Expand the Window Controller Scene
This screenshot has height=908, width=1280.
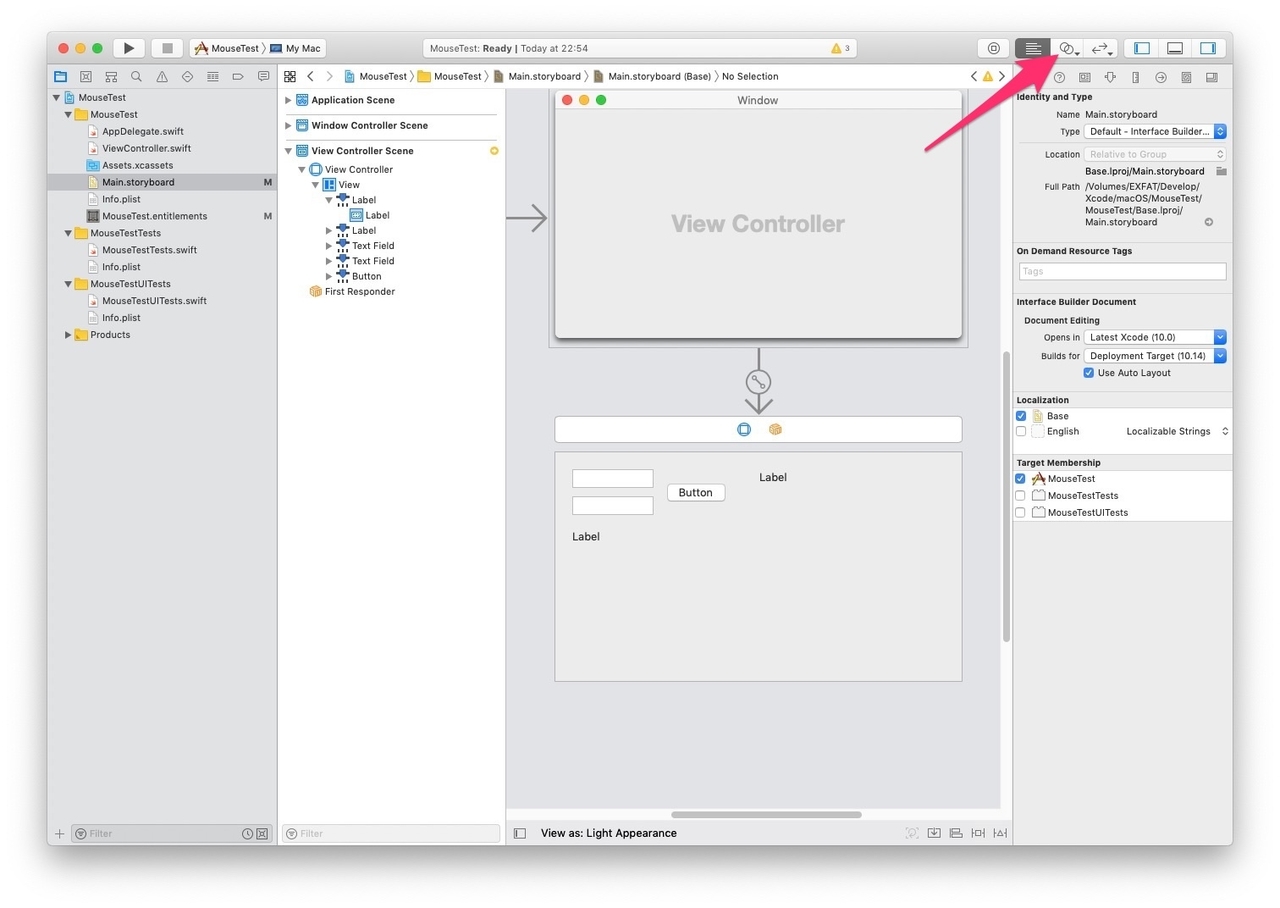288,126
